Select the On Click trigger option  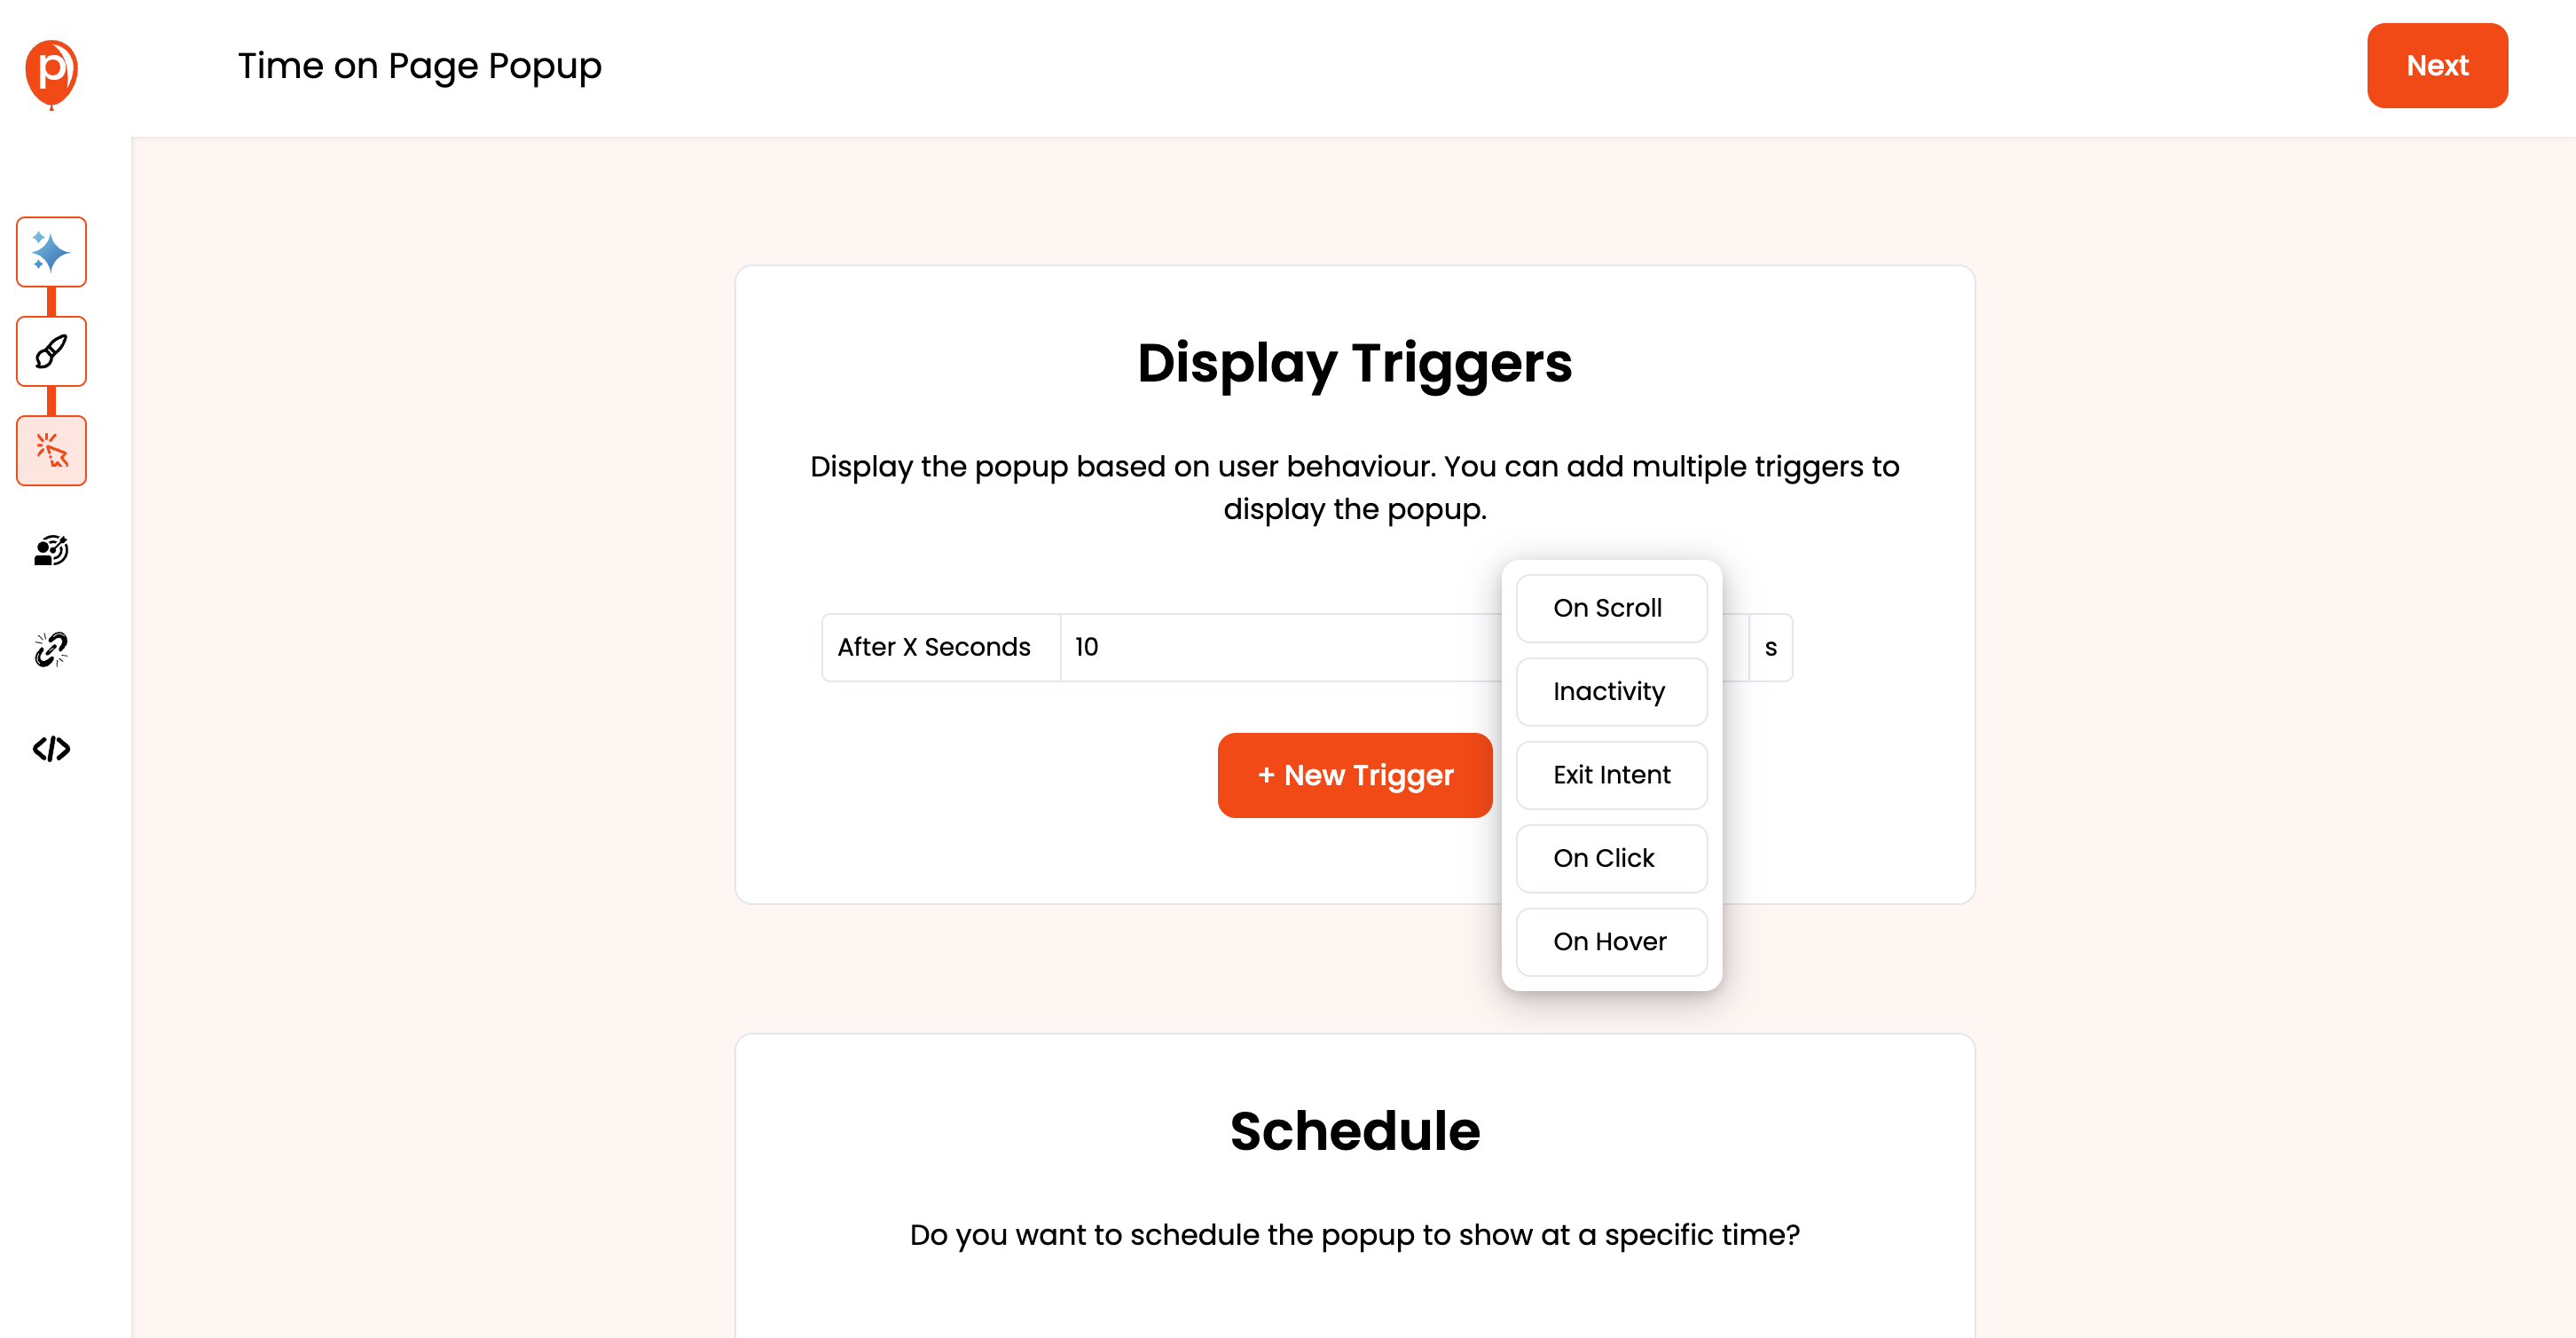1603,857
